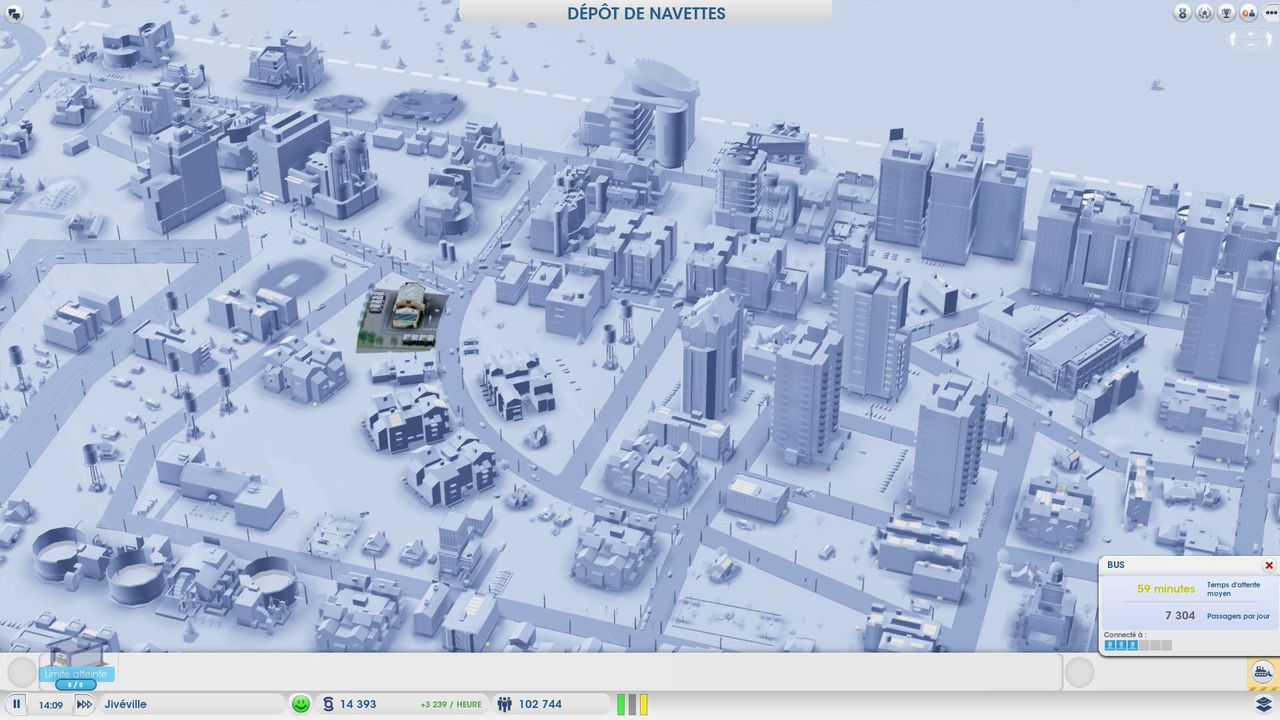Viewport: 1280px width, 720px height.
Task: Click the orange friends/players icon
Action: [1248, 13]
